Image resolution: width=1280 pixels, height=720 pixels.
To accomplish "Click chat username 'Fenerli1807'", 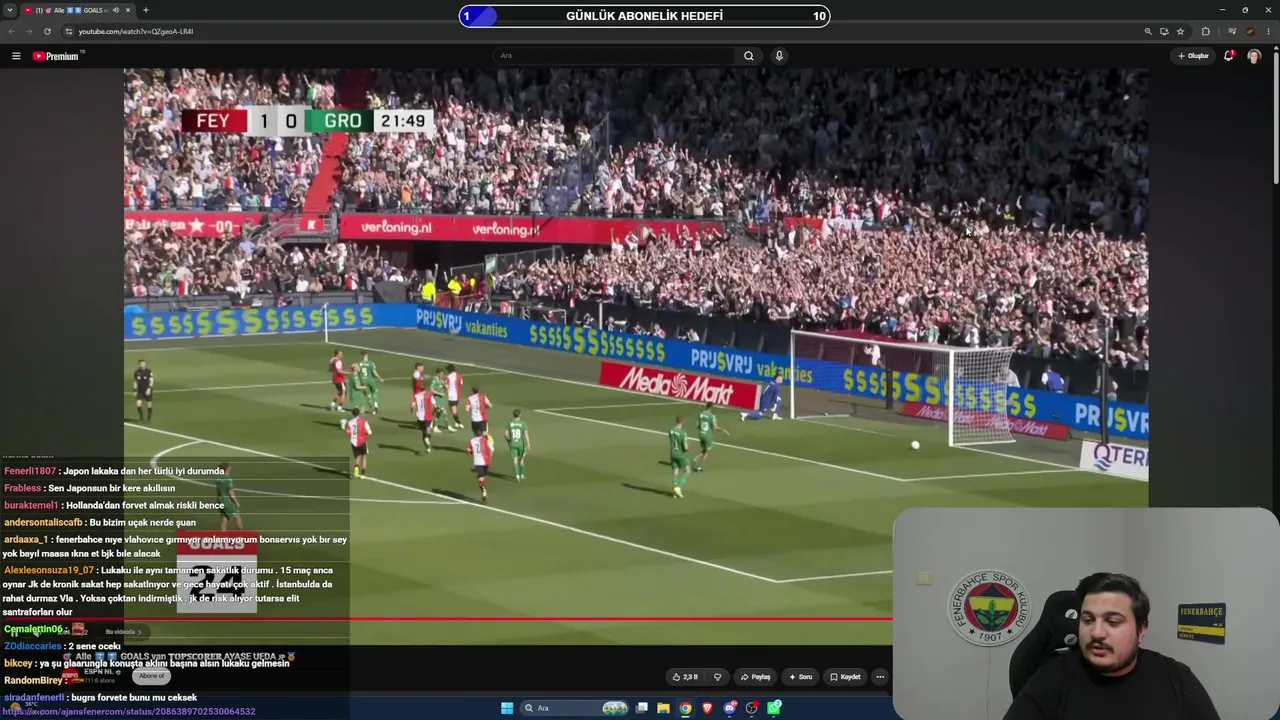I will coord(30,471).
